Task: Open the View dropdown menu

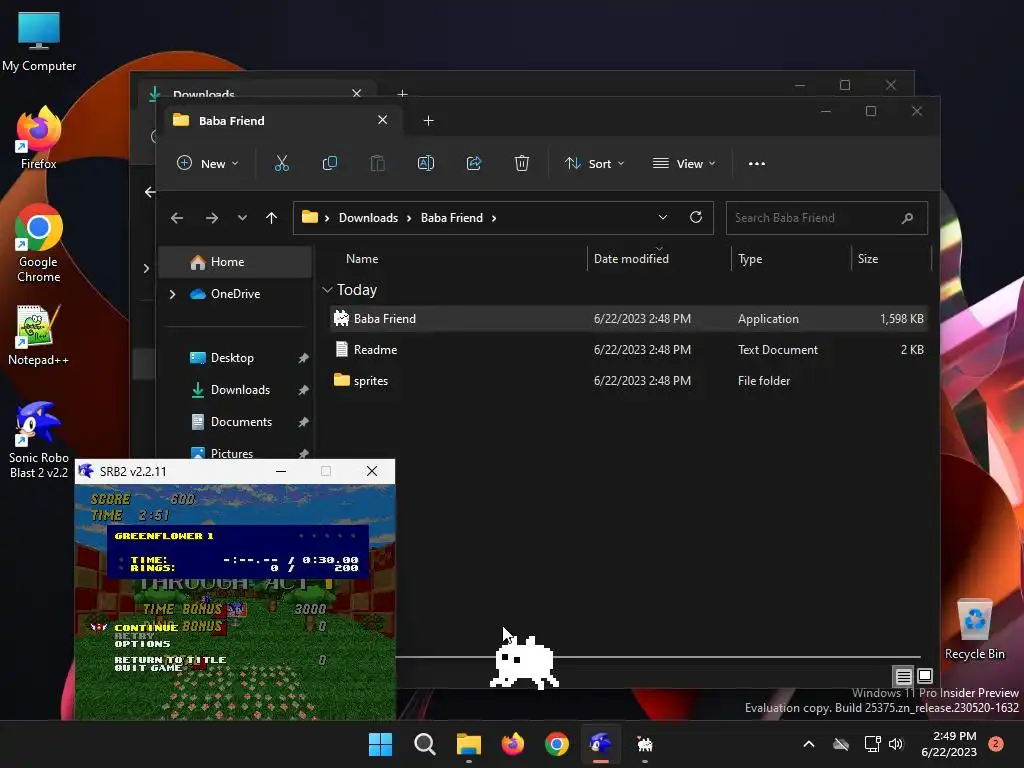Action: 684,163
